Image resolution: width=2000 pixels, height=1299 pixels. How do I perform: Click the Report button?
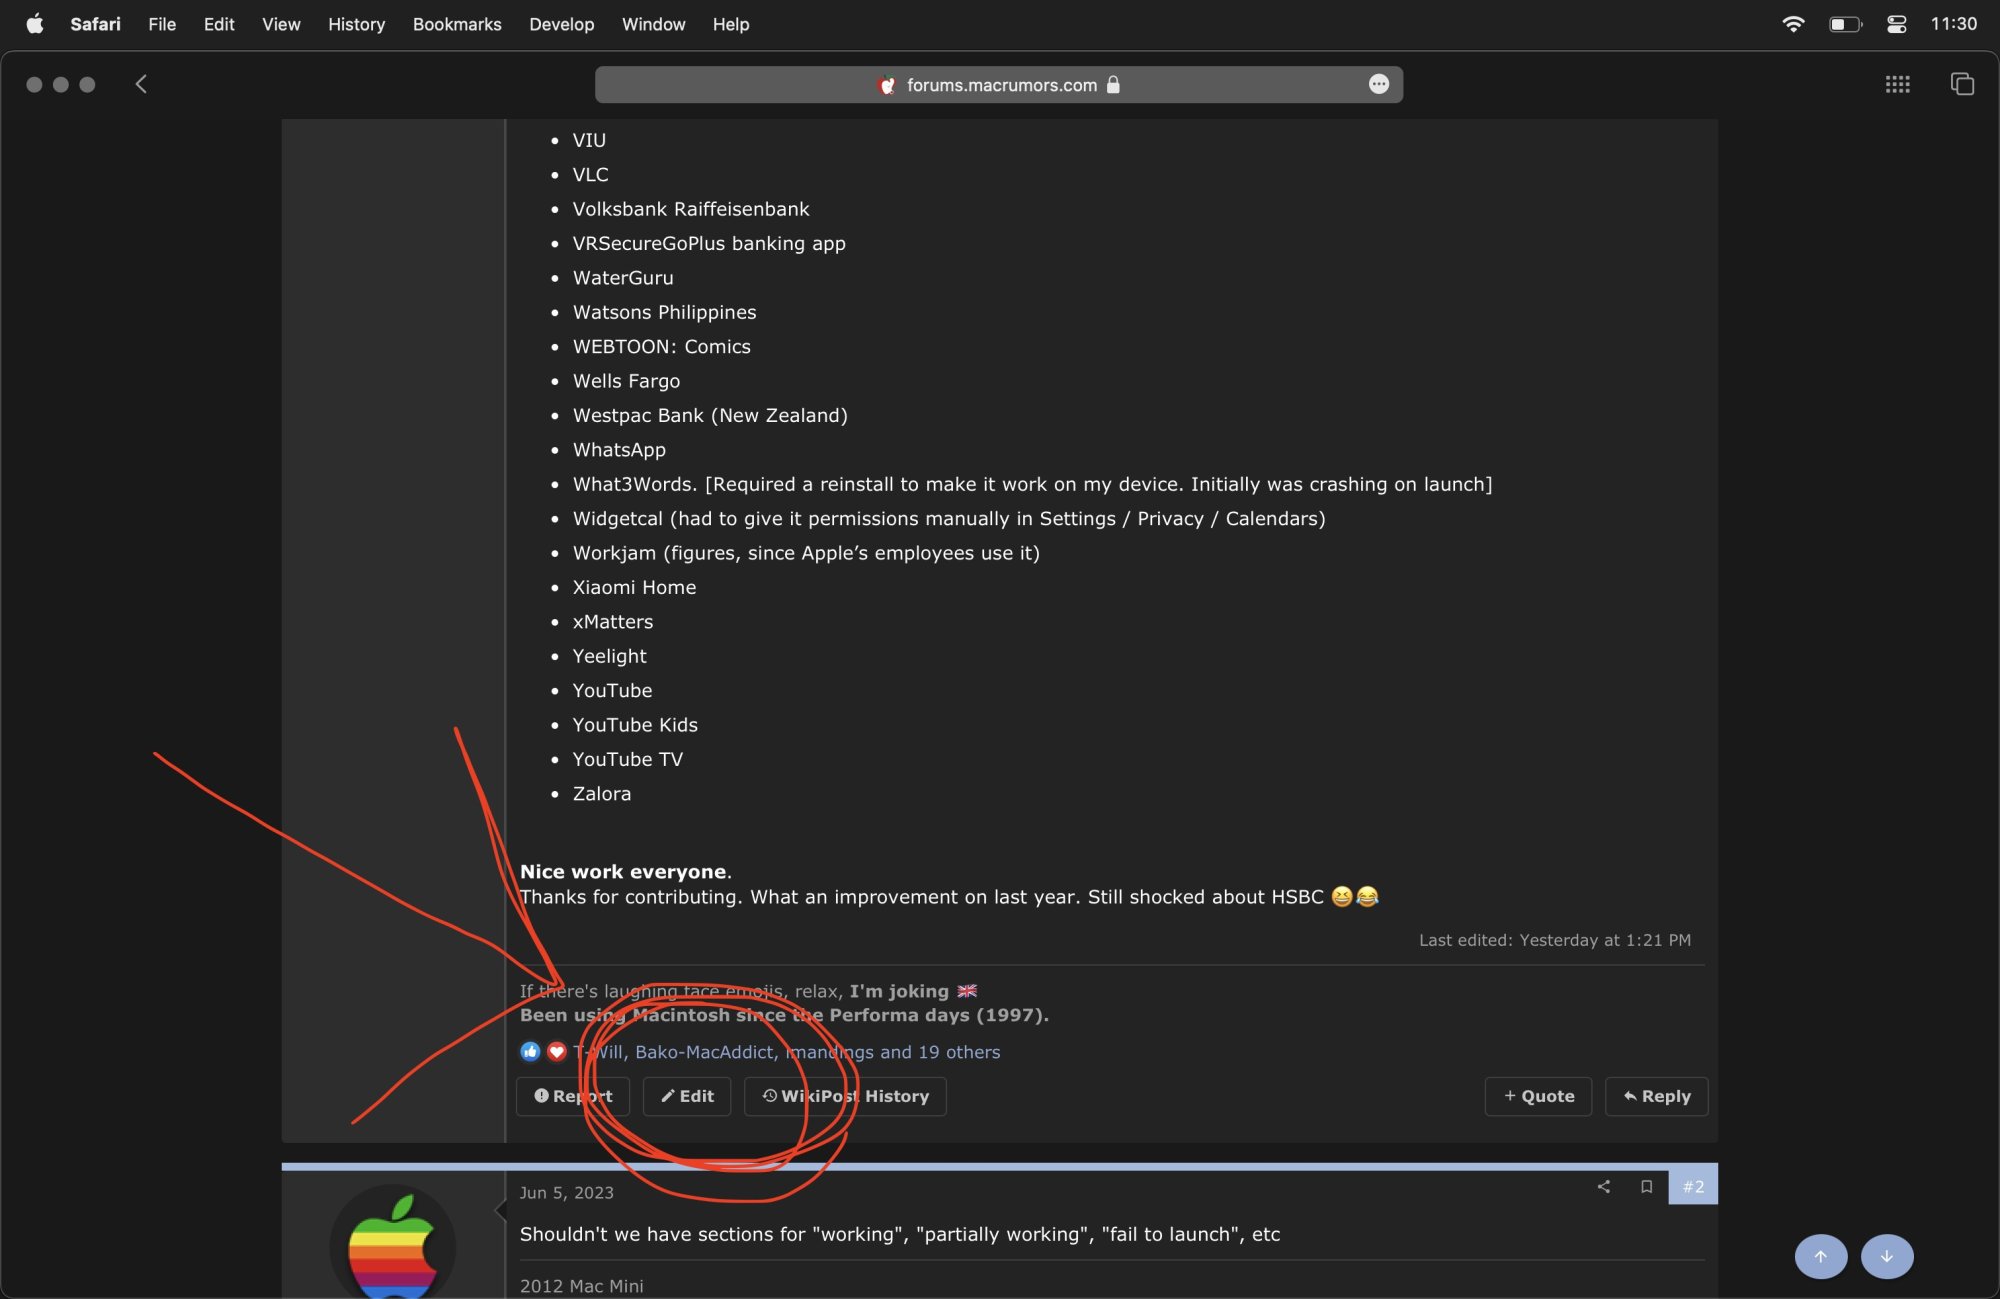[x=573, y=1096]
